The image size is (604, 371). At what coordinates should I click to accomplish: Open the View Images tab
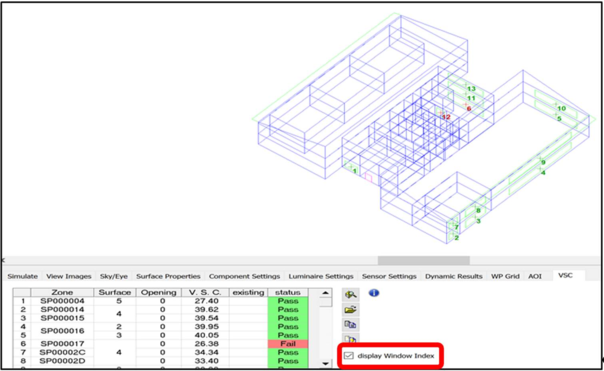[69, 276]
